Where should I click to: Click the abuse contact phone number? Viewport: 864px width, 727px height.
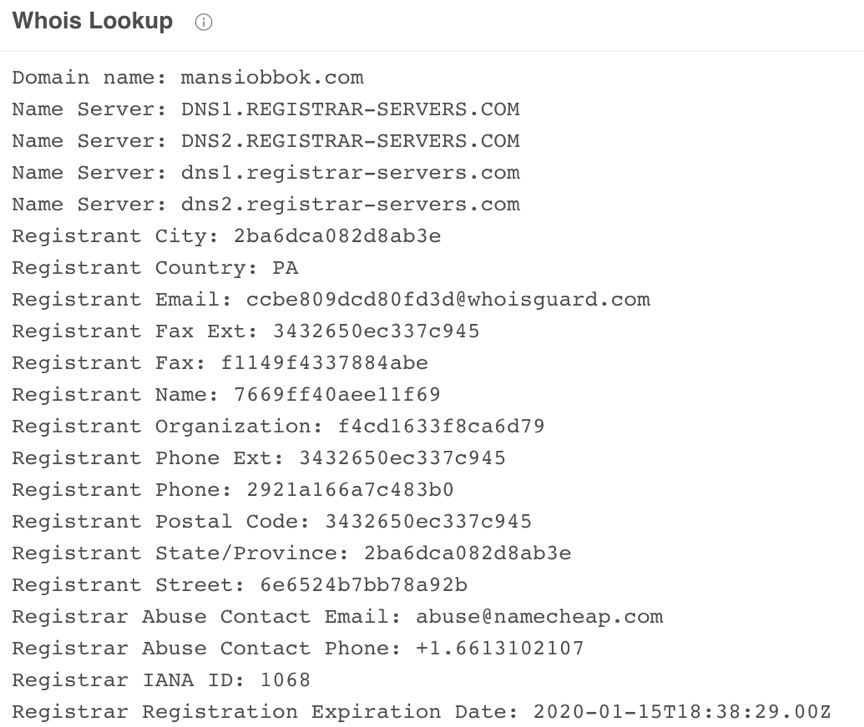coord(500,648)
